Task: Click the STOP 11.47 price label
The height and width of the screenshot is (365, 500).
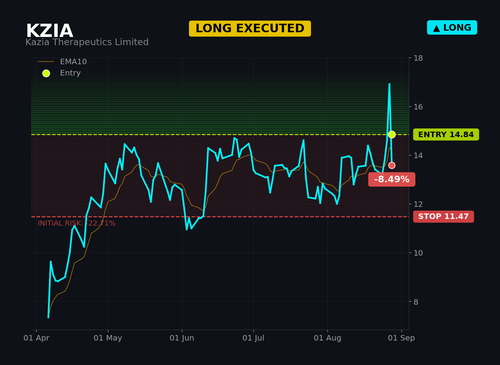Action: [x=443, y=216]
